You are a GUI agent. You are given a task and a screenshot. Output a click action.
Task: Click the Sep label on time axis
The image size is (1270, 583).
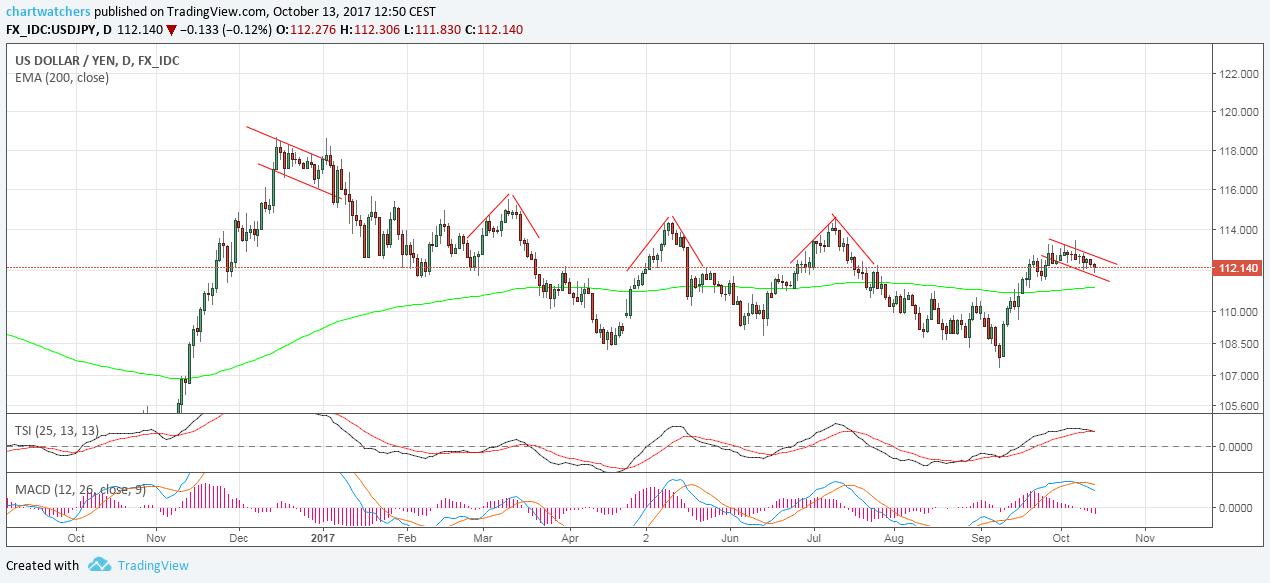[982, 537]
